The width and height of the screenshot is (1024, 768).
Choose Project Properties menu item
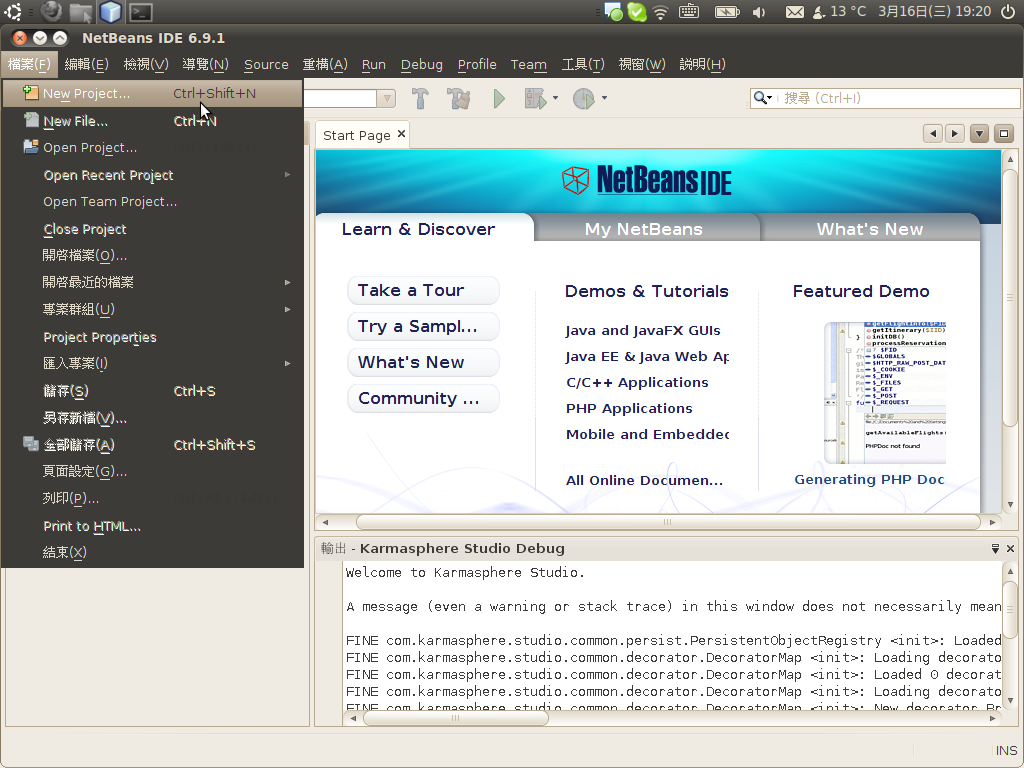tap(153, 337)
